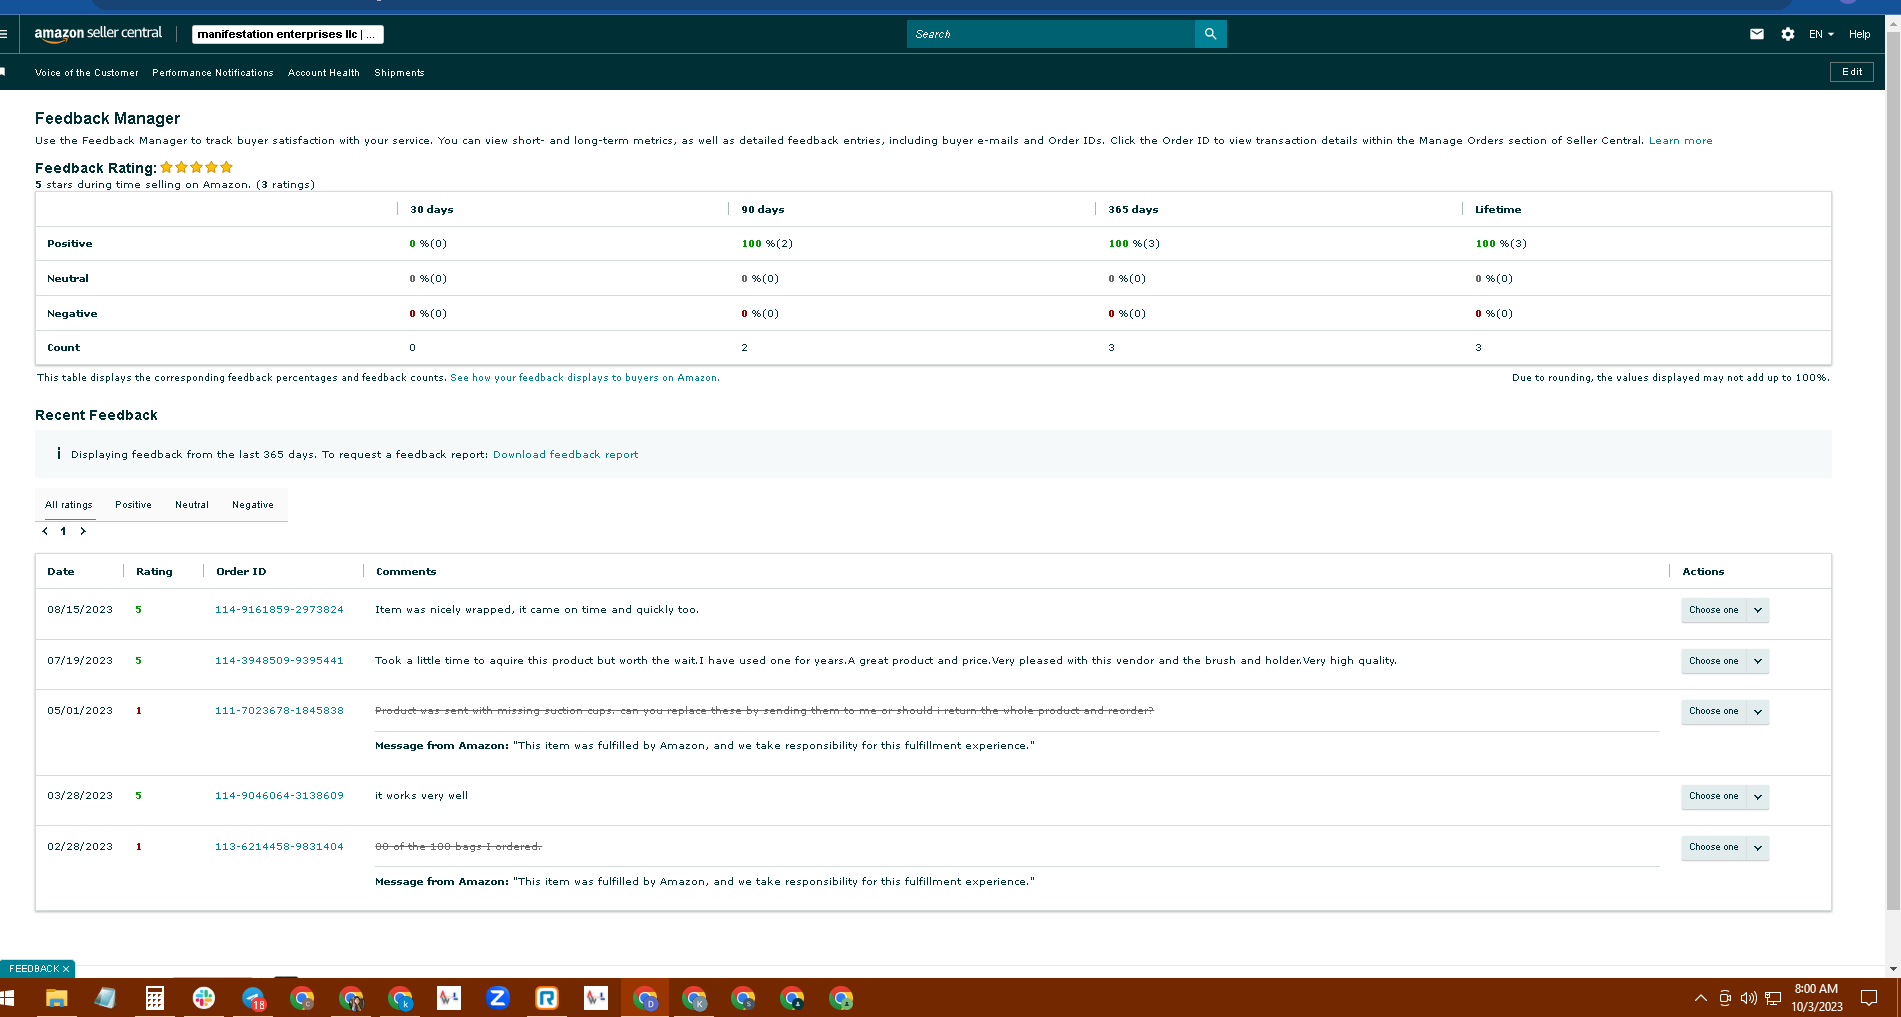Open account switcher manifestation enterprises llc
Image resolution: width=1901 pixels, height=1017 pixels.
click(x=287, y=34)
